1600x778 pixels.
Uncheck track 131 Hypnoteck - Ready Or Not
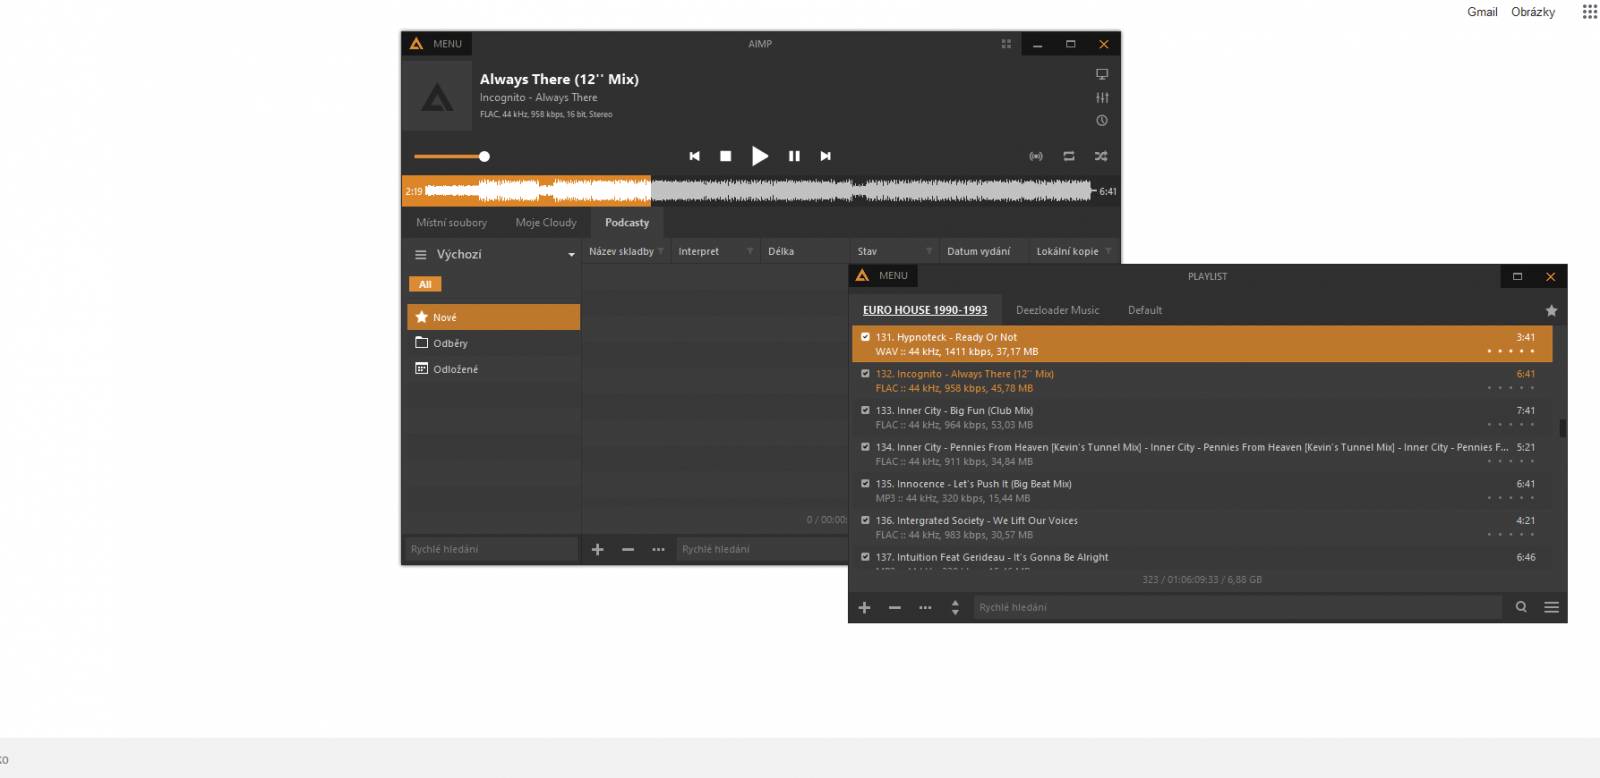click(866, 337)
